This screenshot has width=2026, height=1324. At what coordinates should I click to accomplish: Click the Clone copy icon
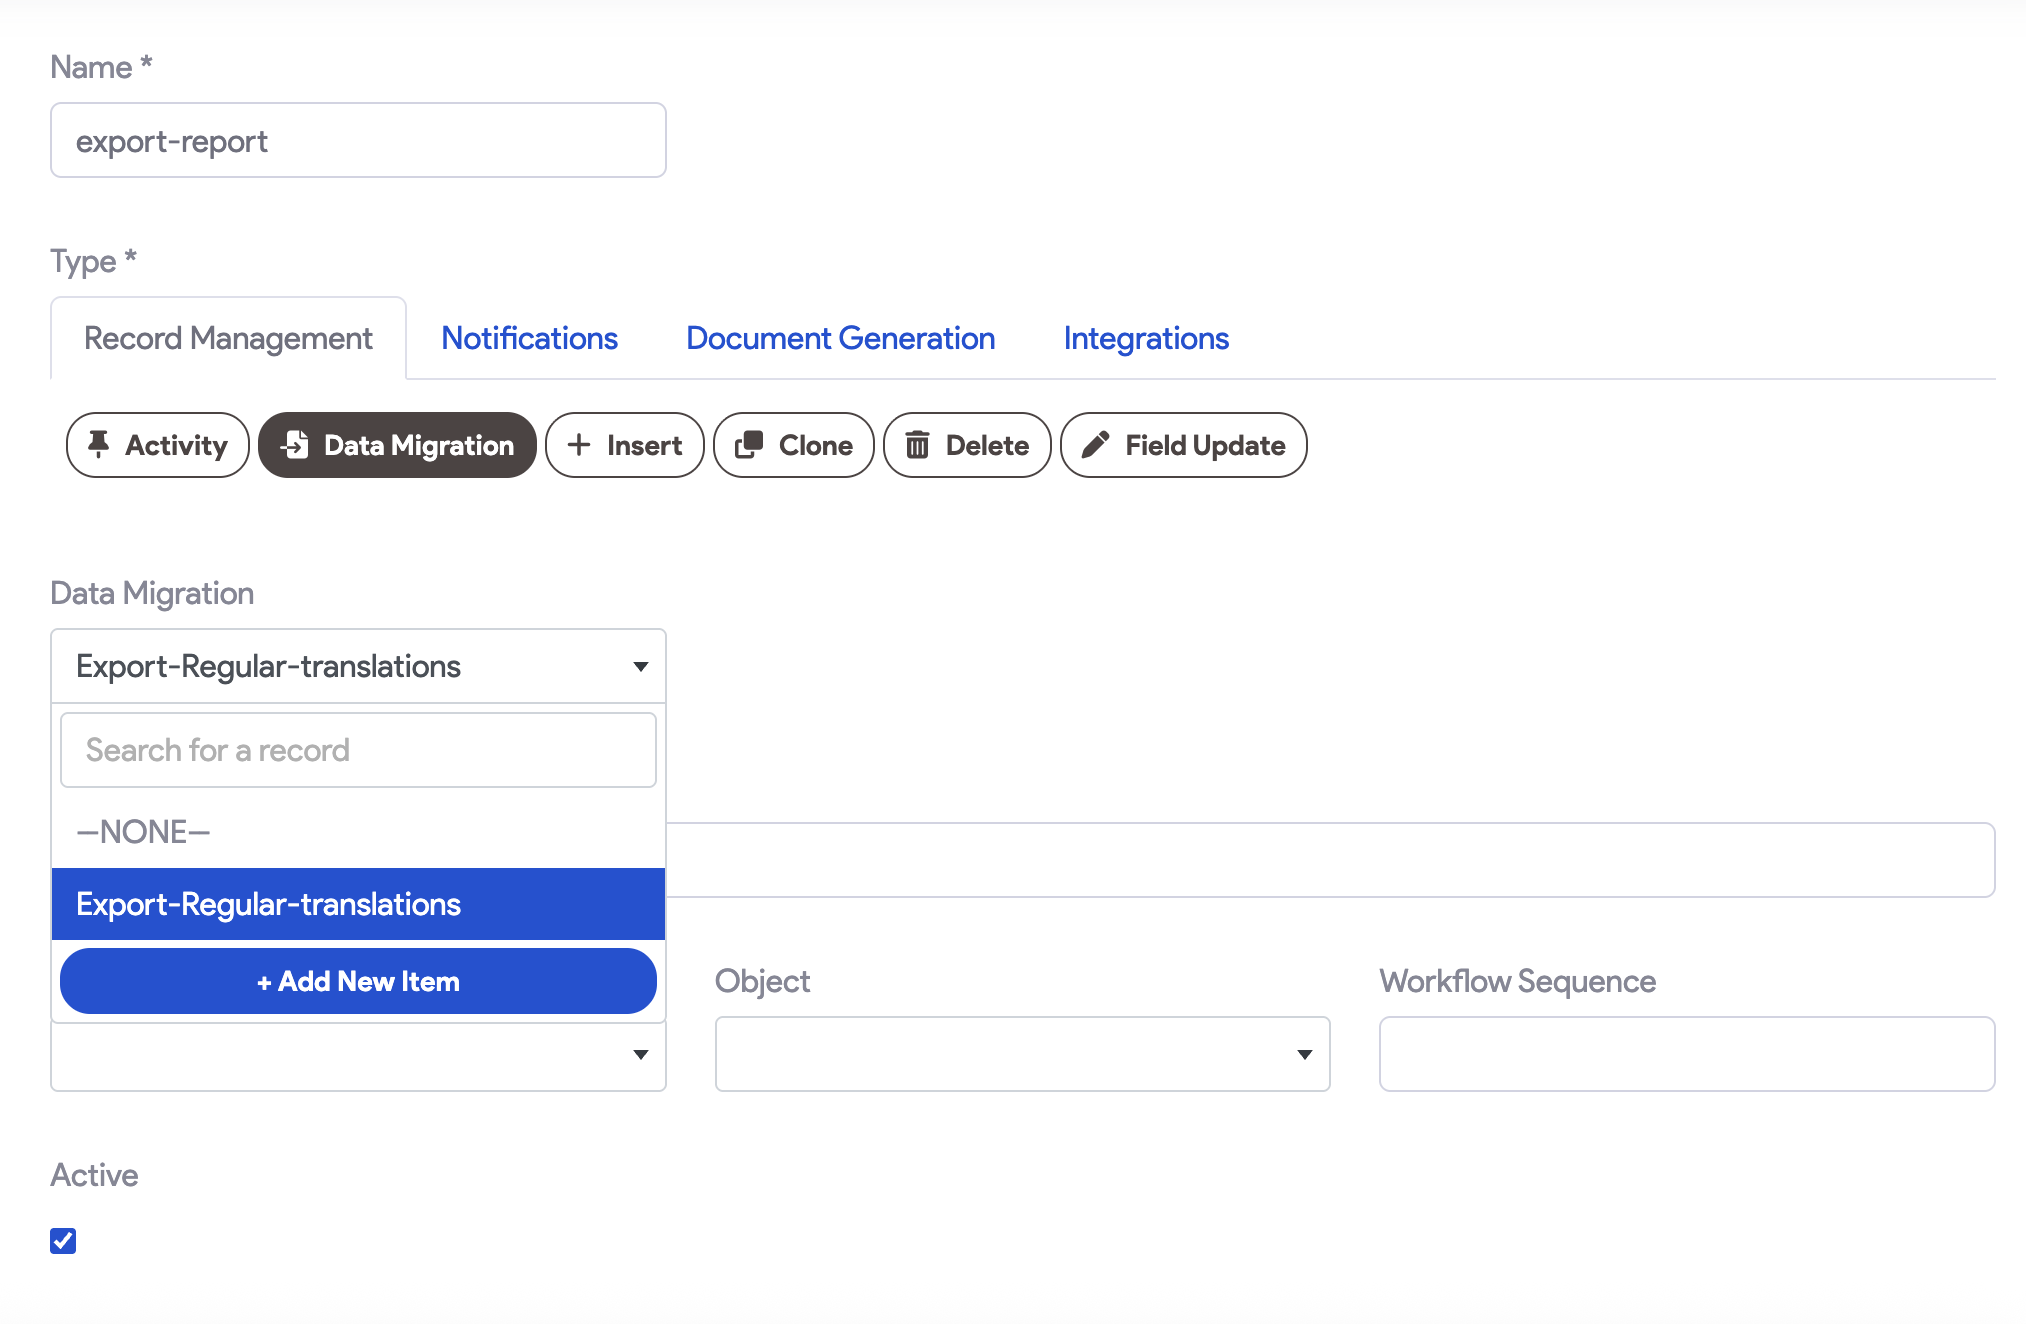coord(749,445)
